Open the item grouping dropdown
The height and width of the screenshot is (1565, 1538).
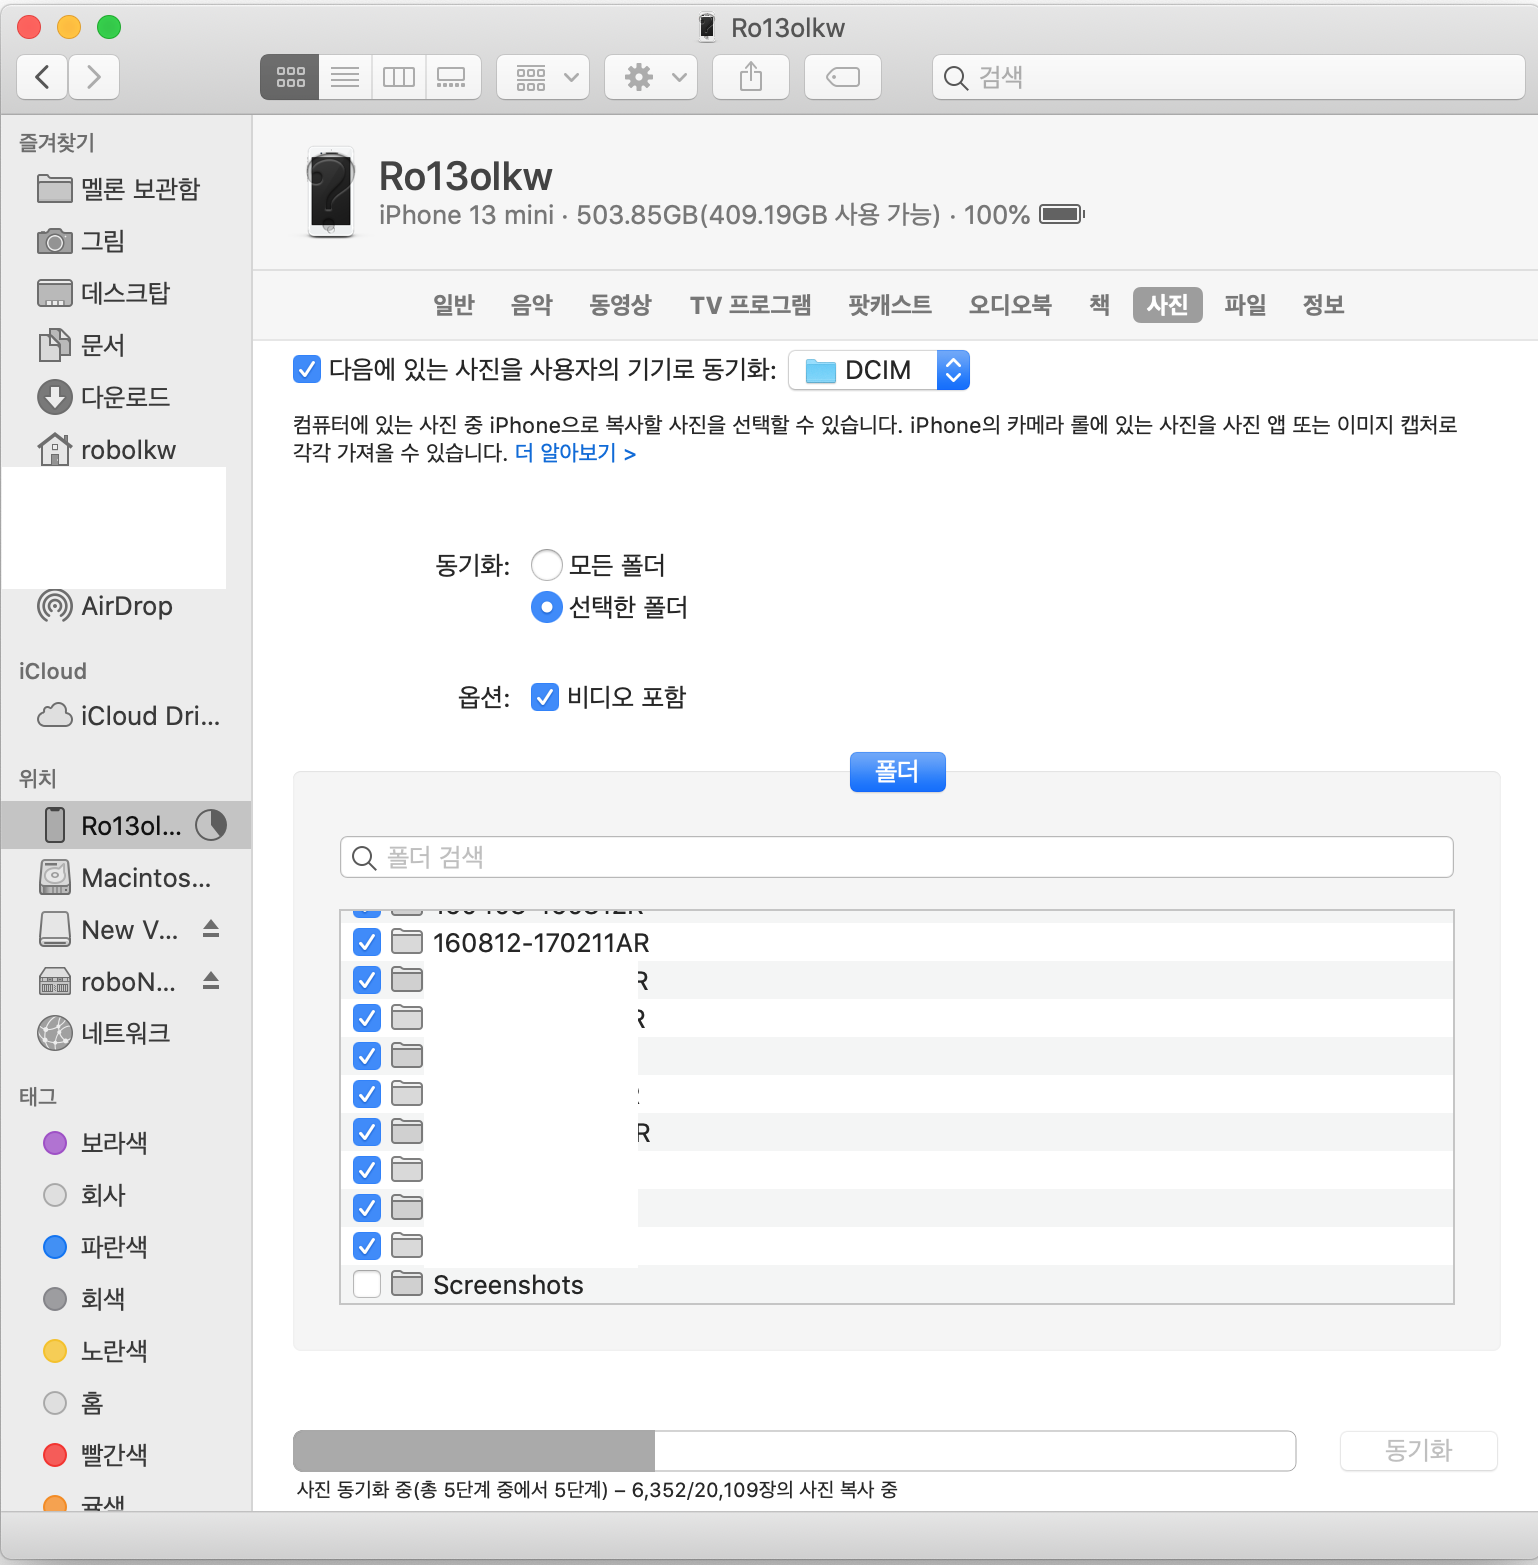[x=543, y=77]
